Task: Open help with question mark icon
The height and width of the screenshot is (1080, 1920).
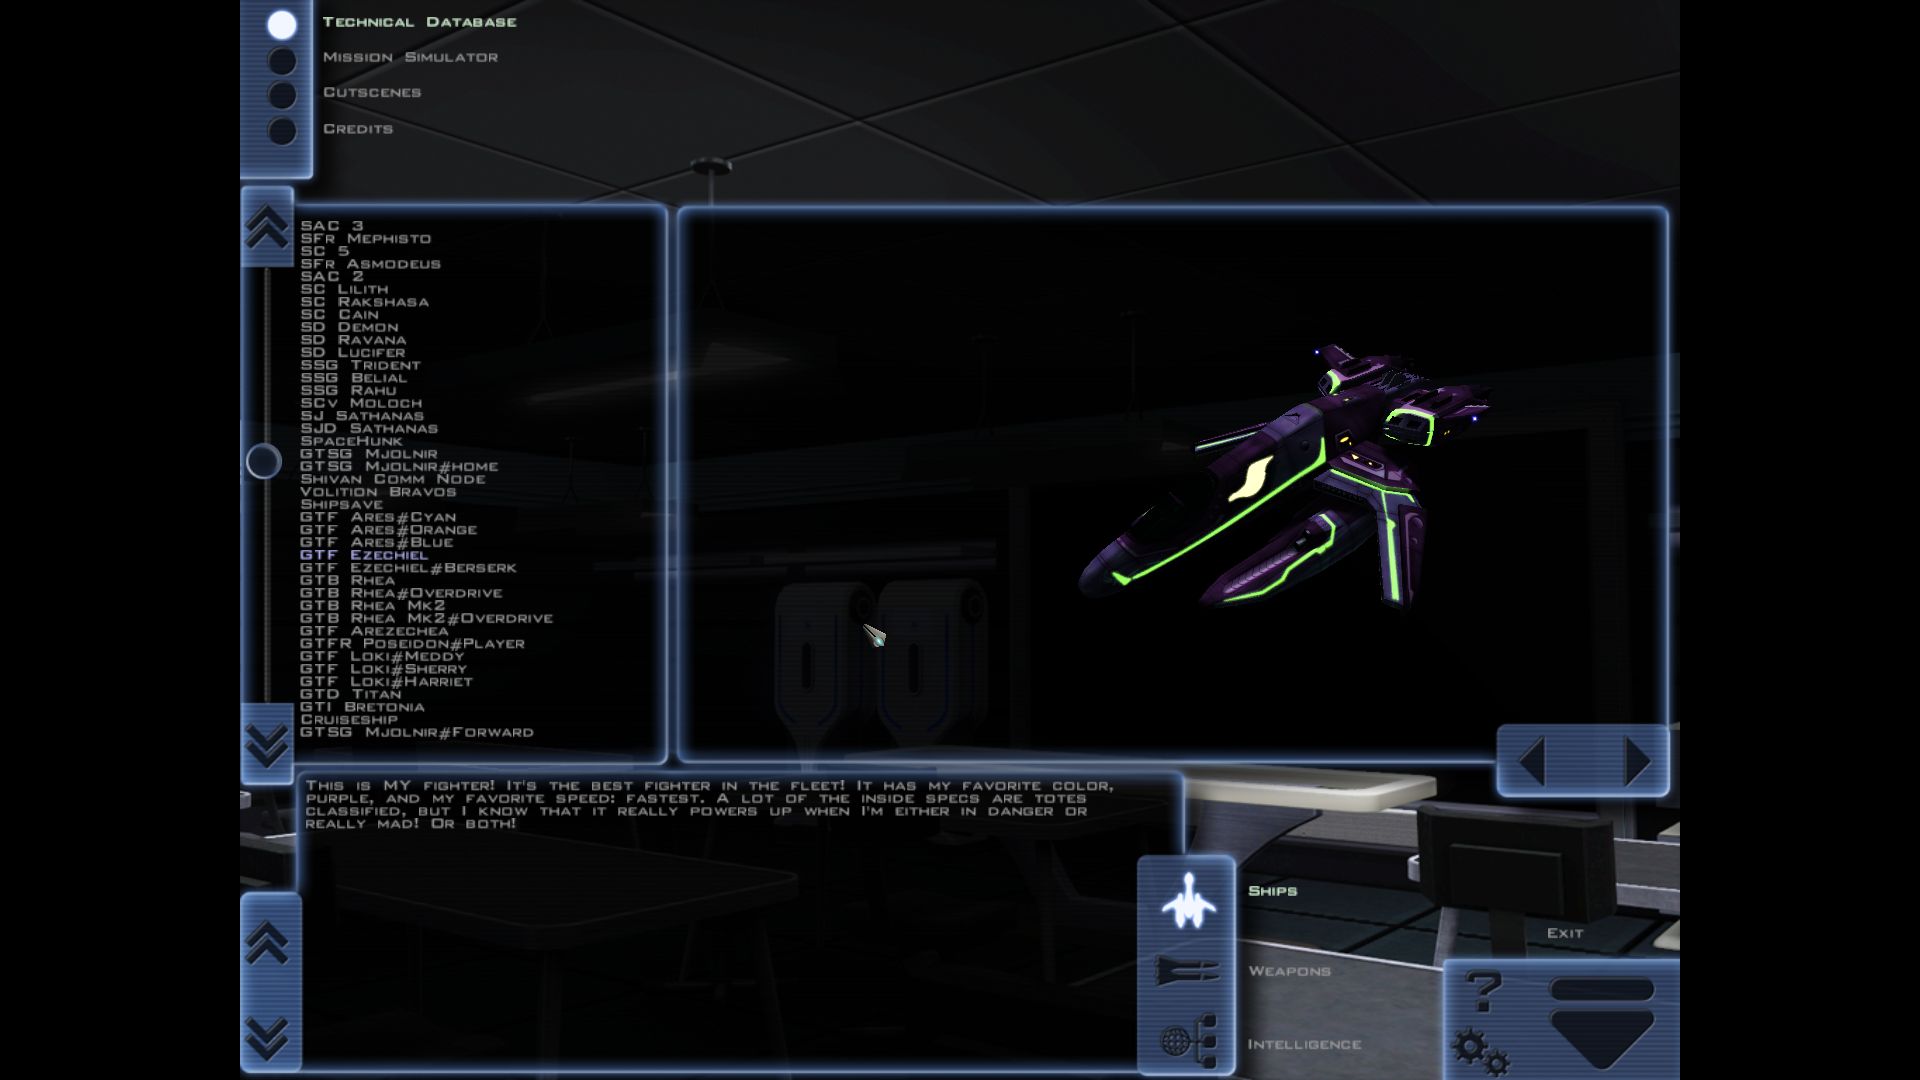Action: tap(1484, 992)
